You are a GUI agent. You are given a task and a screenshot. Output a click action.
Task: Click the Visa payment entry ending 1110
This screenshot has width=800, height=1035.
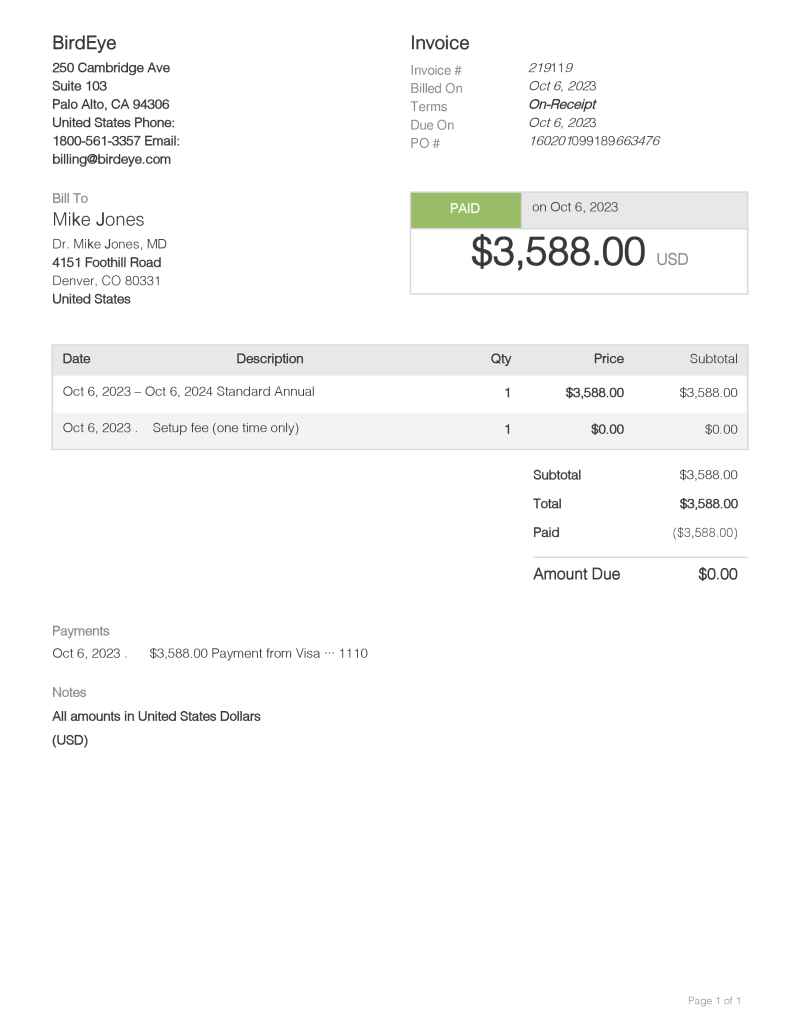point(258,654)
